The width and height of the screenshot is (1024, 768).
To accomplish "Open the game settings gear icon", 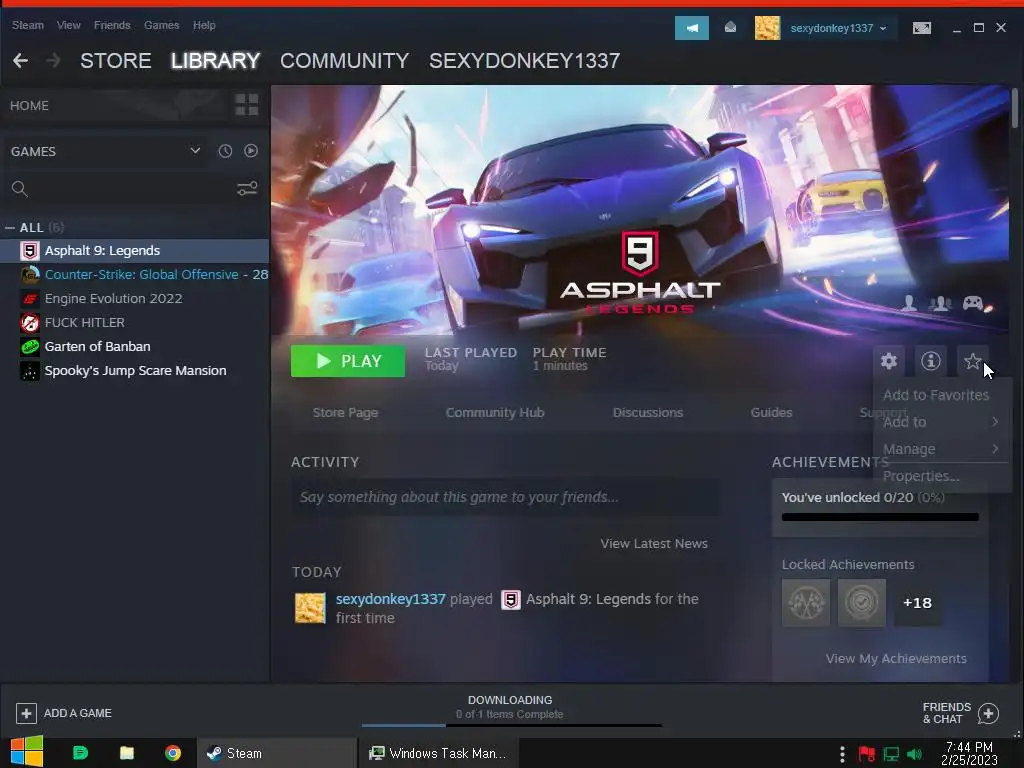I will click(889, 360).
